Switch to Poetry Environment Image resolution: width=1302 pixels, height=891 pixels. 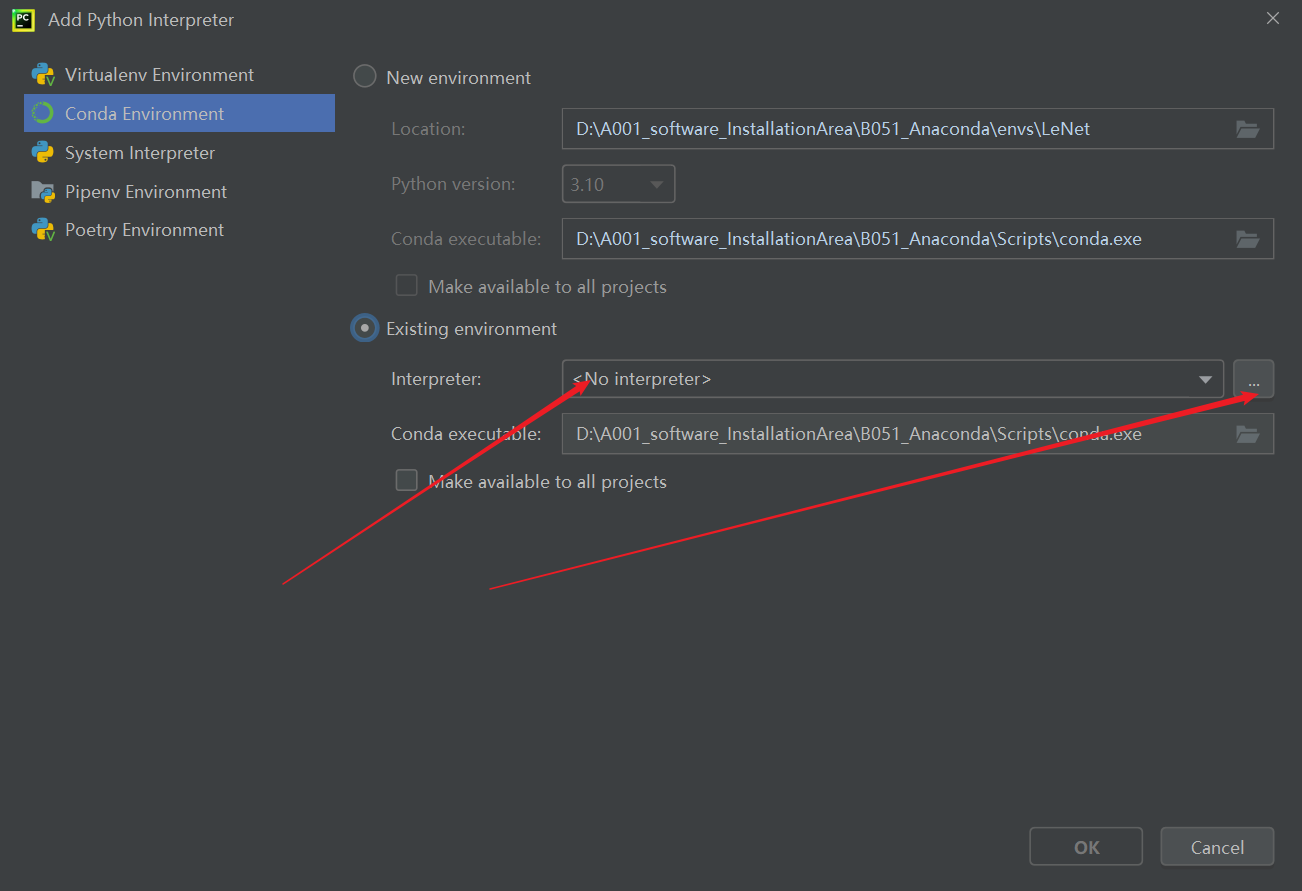point(179,230)
